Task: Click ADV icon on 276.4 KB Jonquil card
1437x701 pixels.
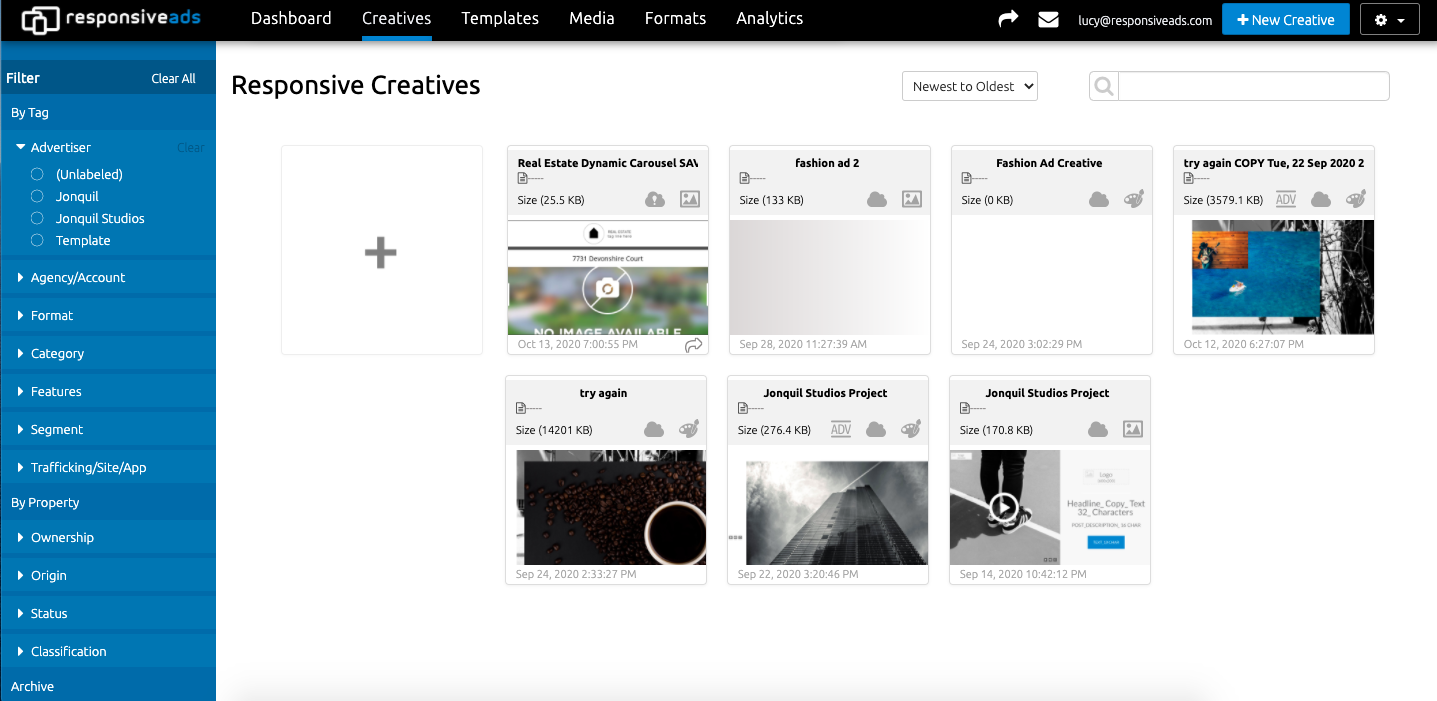Action: point(841,429)
